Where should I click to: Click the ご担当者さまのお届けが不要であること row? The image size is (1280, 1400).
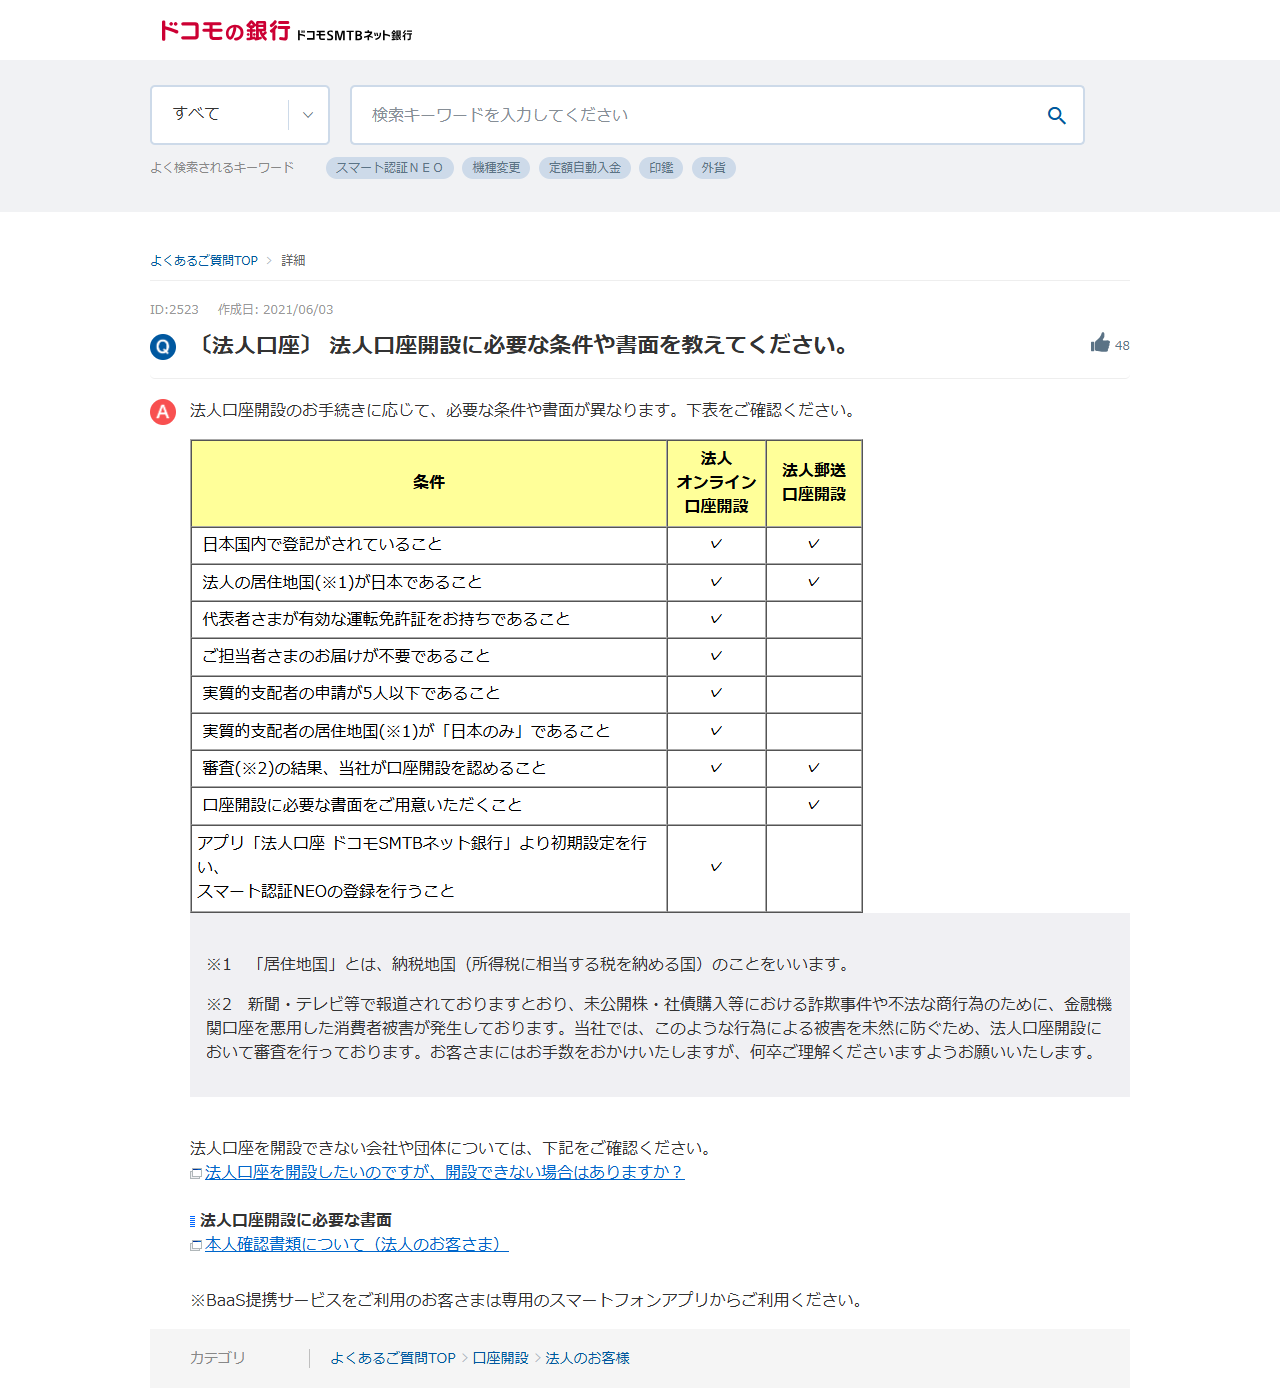526,657
